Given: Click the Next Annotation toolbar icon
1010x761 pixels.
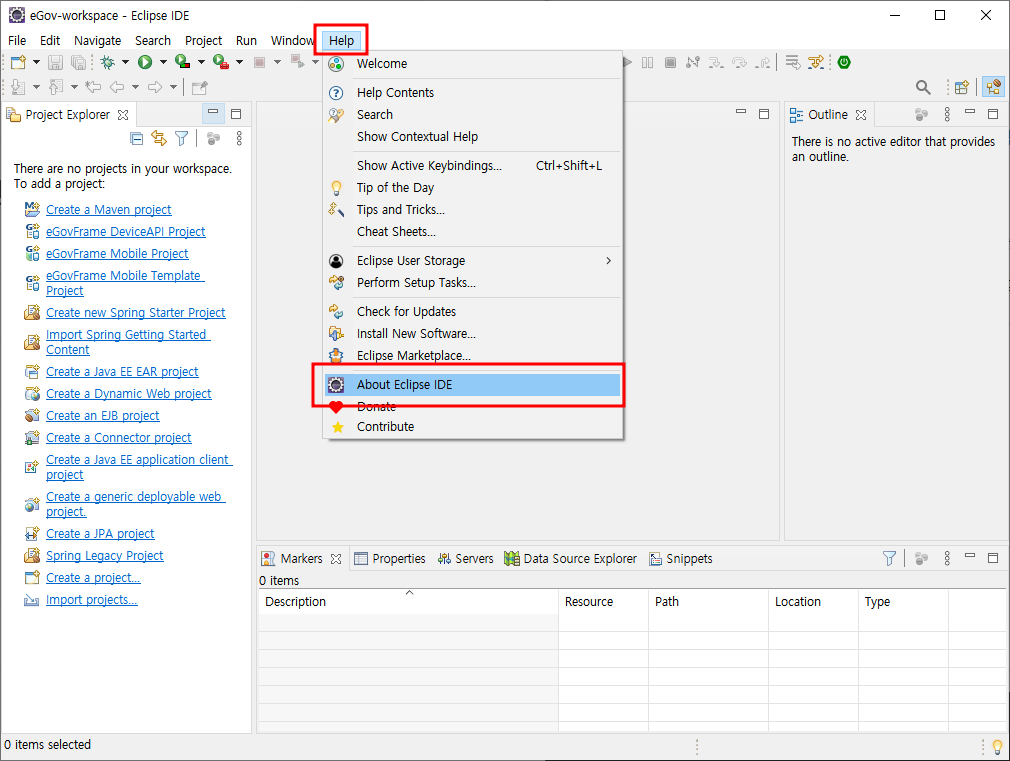Looking at the screenshot, I should point(18,87).
